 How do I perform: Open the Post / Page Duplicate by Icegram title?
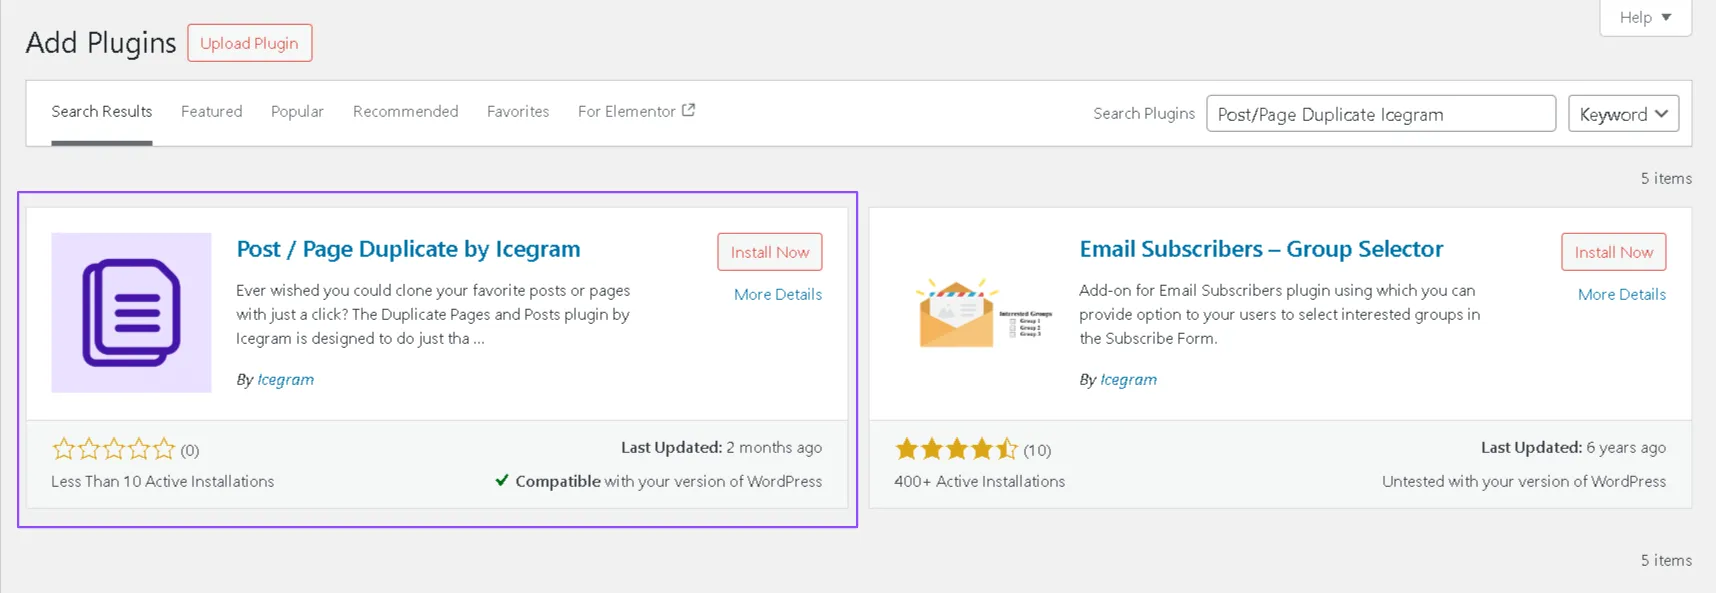(408, 249)
